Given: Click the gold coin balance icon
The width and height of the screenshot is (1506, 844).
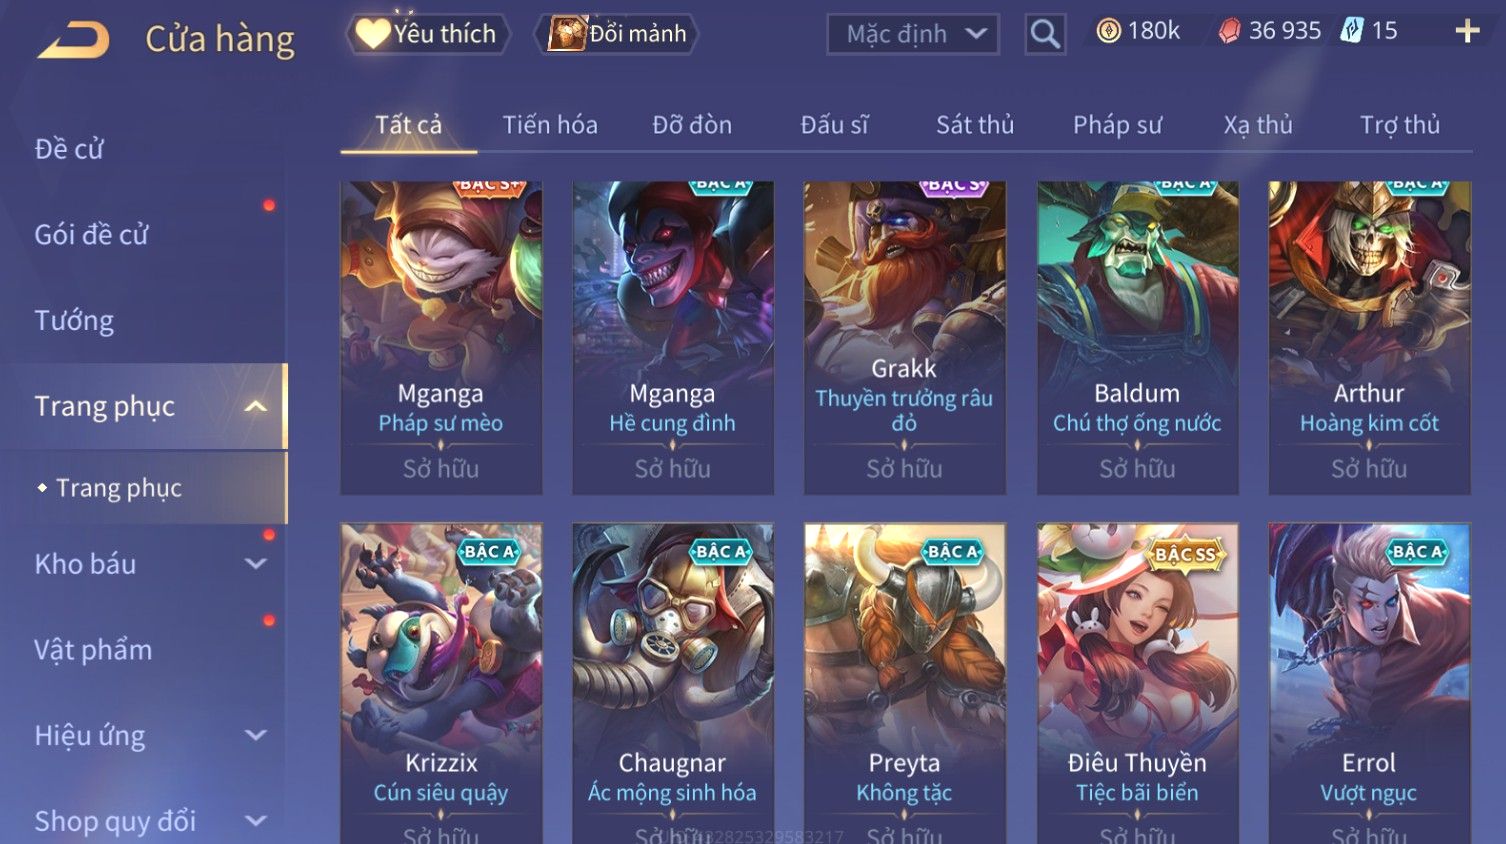Looking at the screenshot, I should (1108, 32).
